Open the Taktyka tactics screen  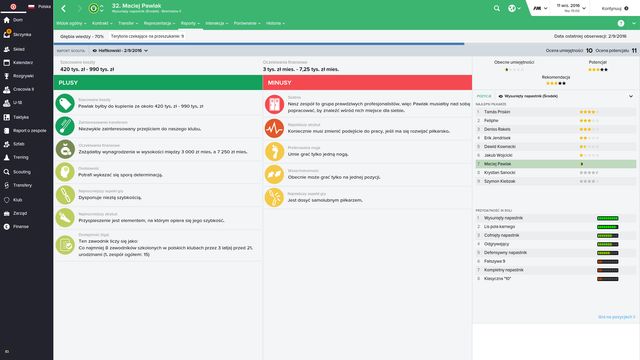coord(16,117)
